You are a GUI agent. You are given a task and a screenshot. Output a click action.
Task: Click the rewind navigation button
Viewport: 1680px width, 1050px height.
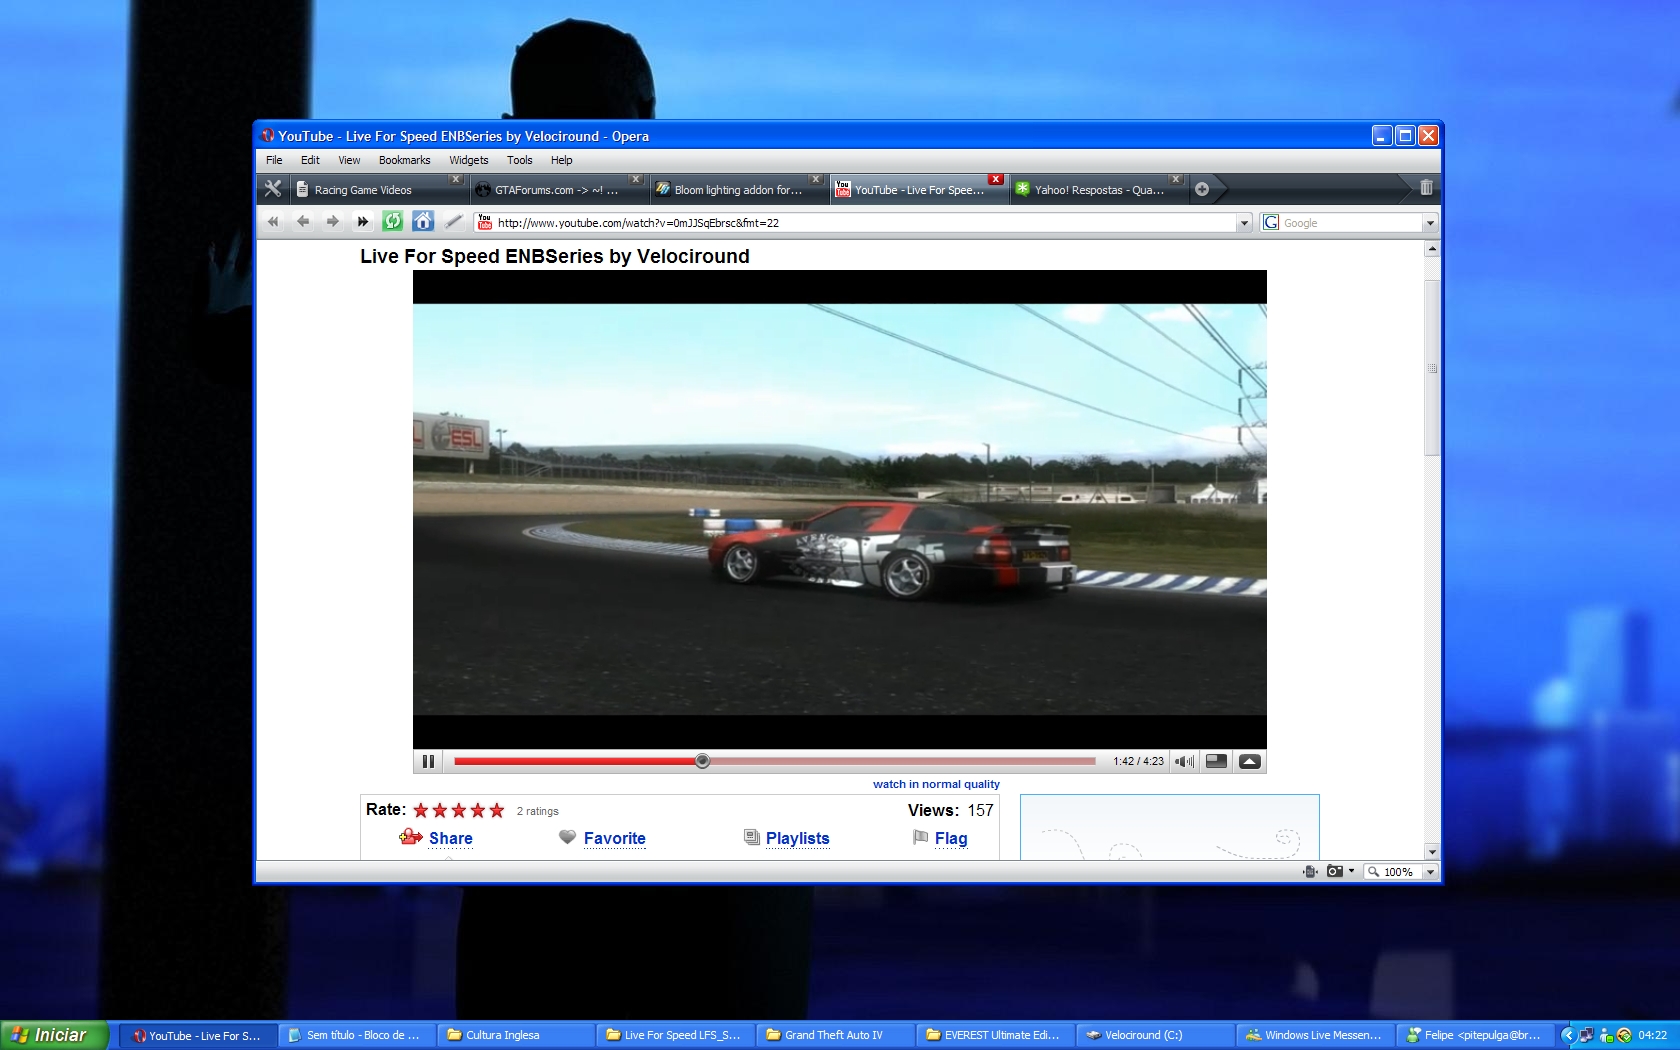[273, 222]
